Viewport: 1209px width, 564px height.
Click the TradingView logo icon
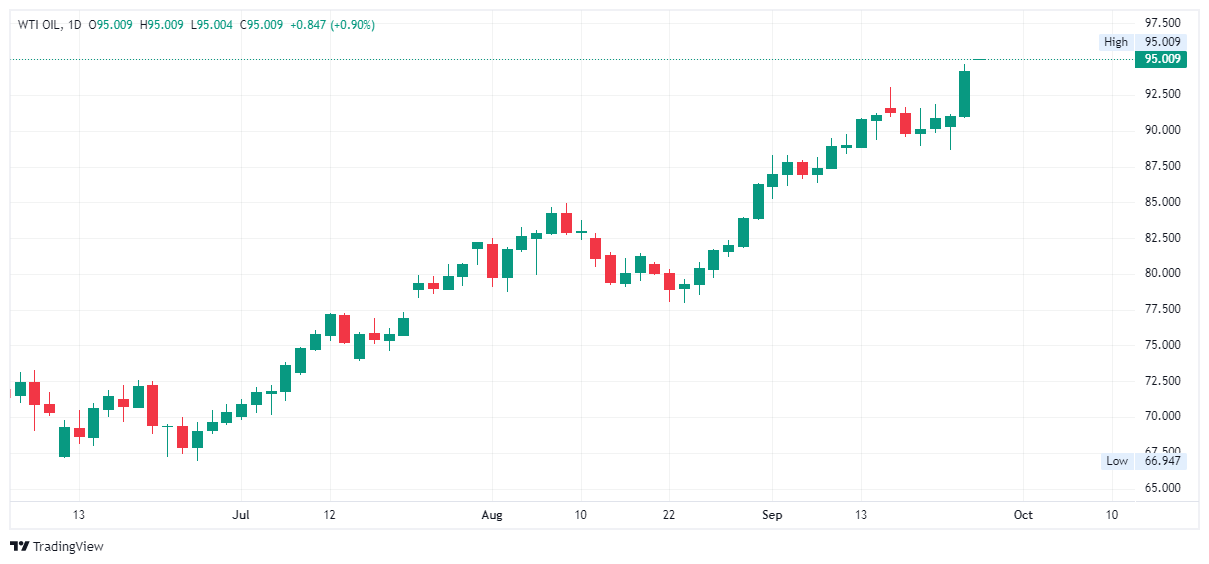pyautogui.click(x=19, y=546)
